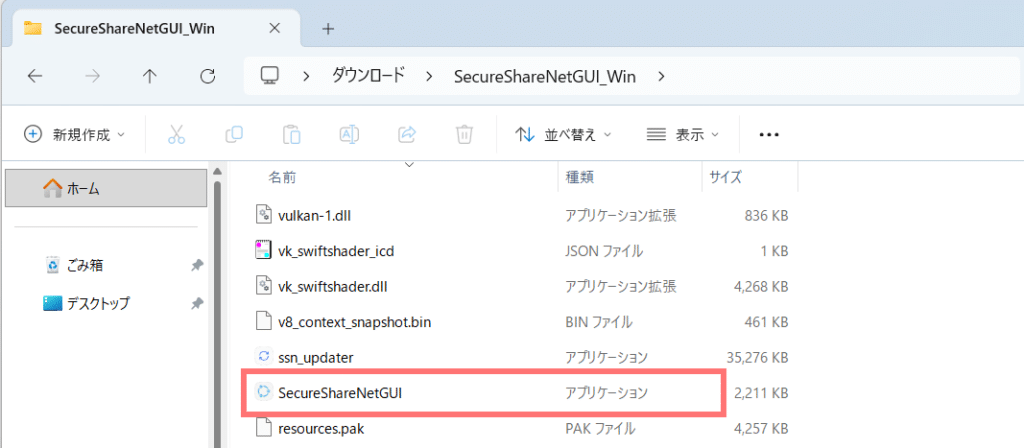Image resolution: width=1024 pixels, height=448 pixels.
Task: Click the Share icon in toolbar
Action: click(407, 134)
